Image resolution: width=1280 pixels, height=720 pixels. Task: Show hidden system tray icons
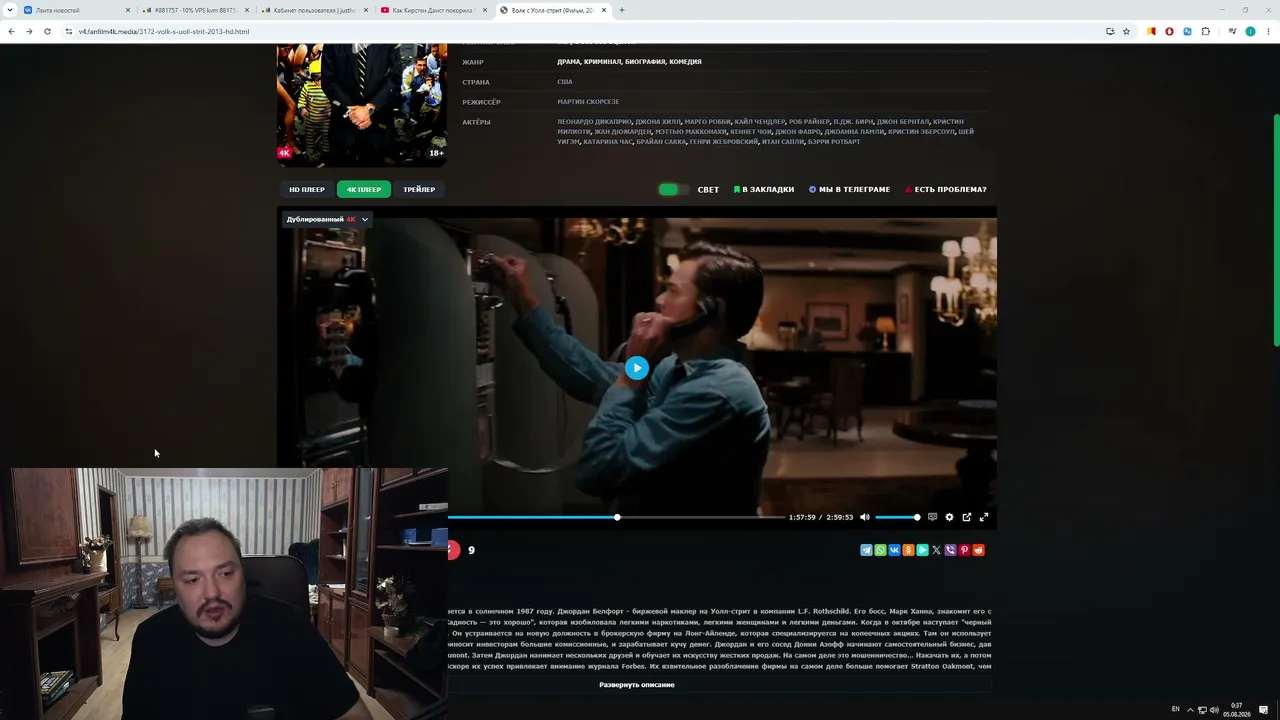tap(1190, 710)
